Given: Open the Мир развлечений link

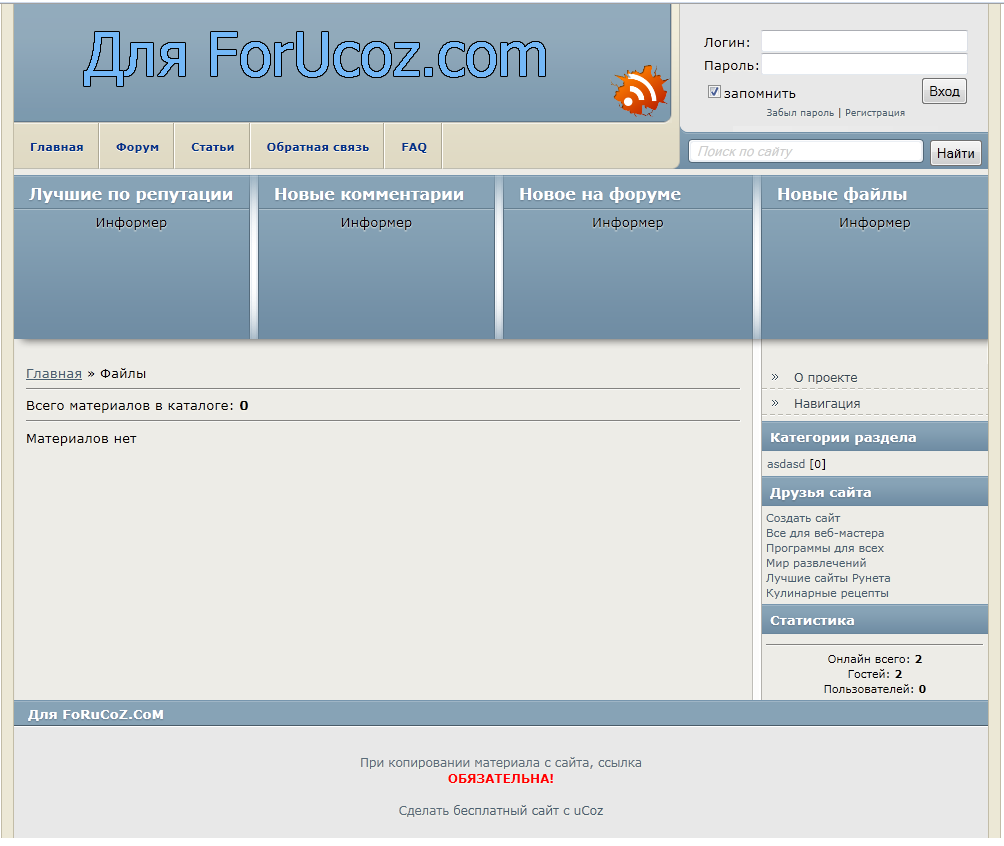Looking at the screenshot, I should (816, 563).
